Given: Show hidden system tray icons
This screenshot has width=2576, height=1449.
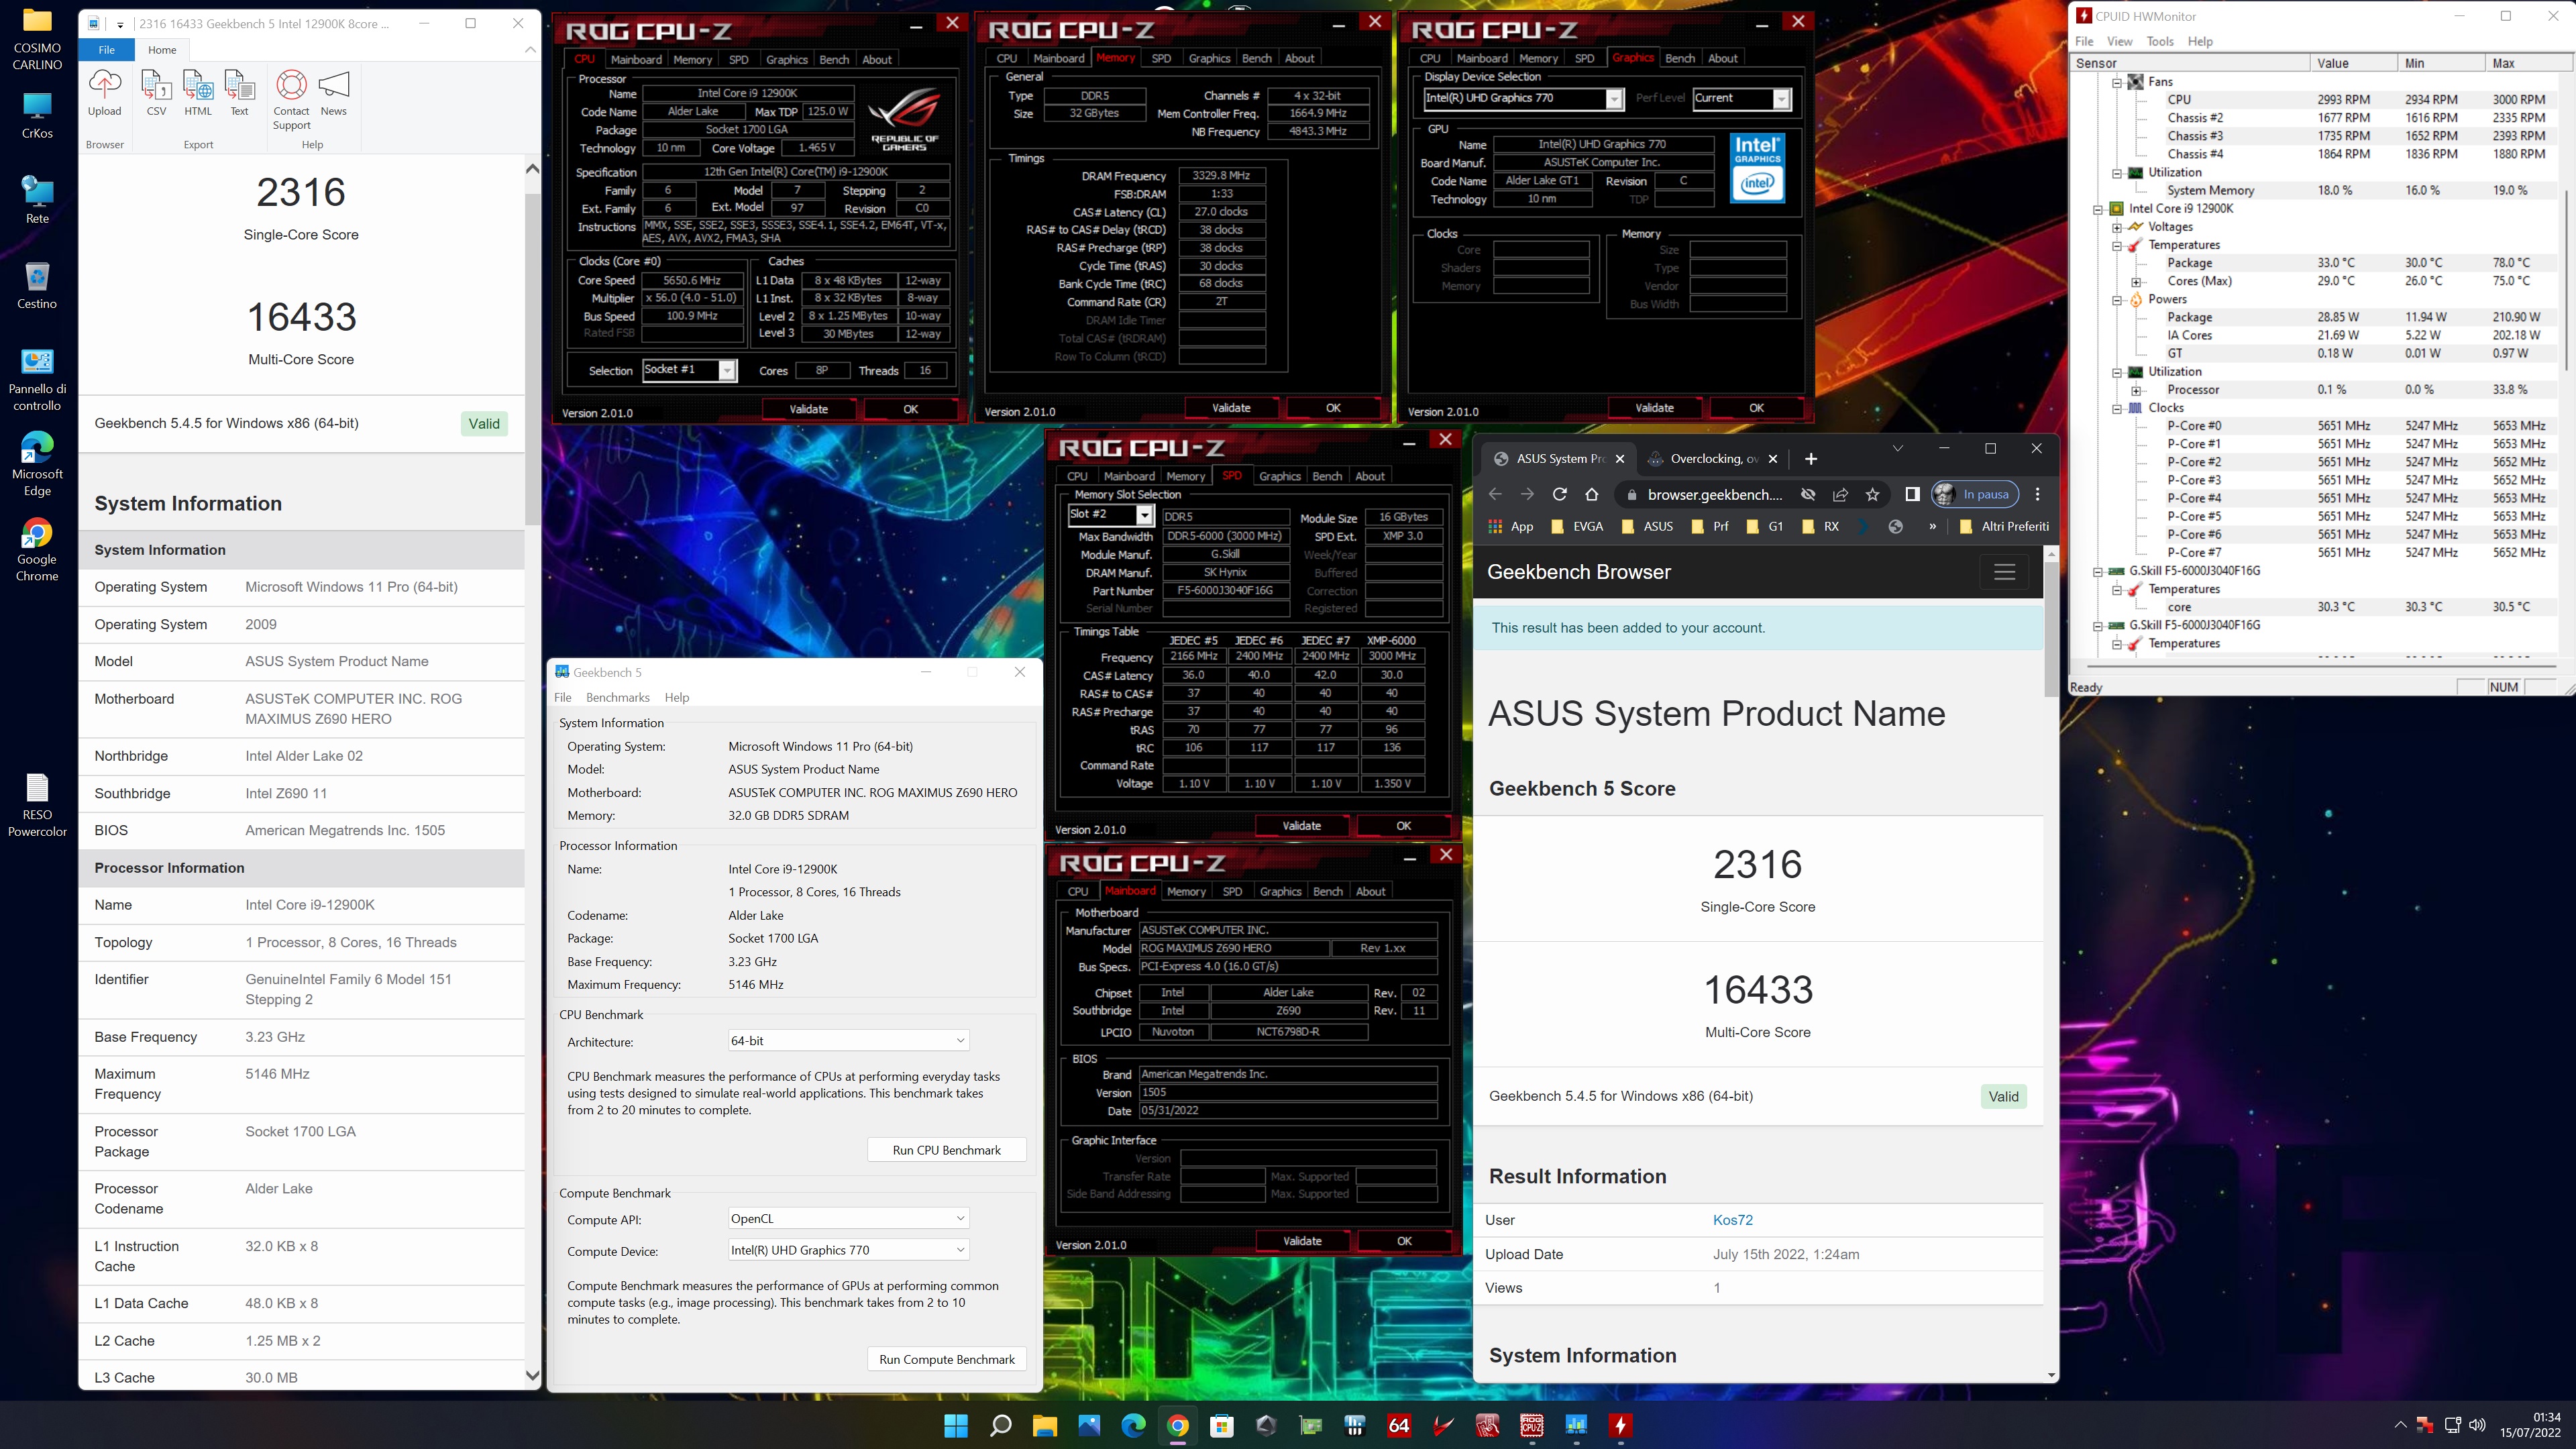Looking at the screenshot, I should click(2400, 1425).
